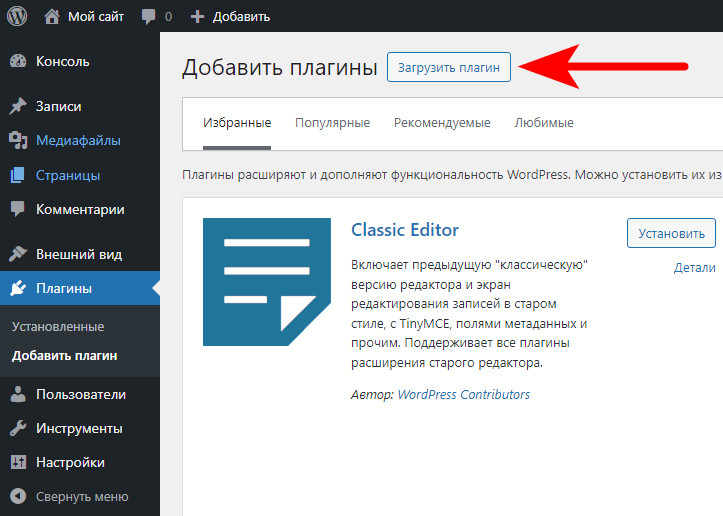The height and width of the screenshot is (516, 723).
Task: Open Внешний вид in the sidebar
Action: click(79, 255)
